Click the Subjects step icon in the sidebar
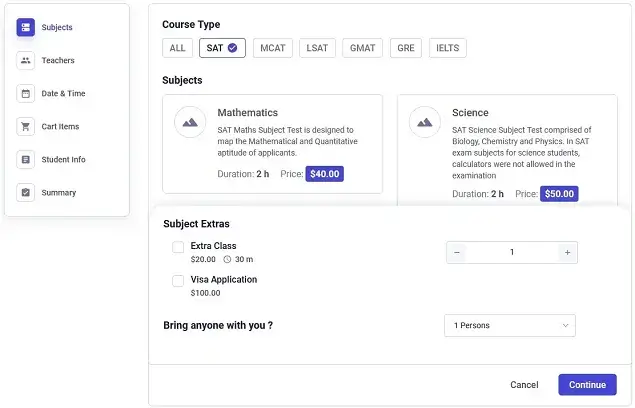 [26, 27]
